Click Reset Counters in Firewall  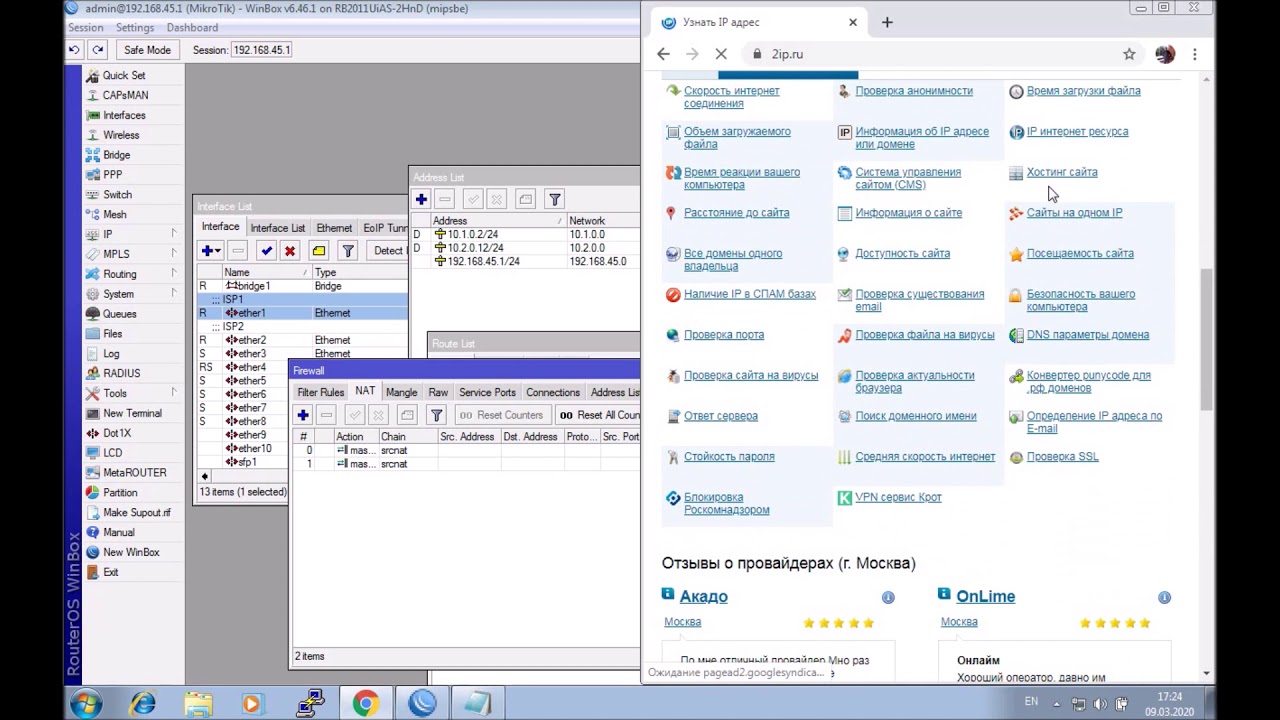(x=500, y=415)
